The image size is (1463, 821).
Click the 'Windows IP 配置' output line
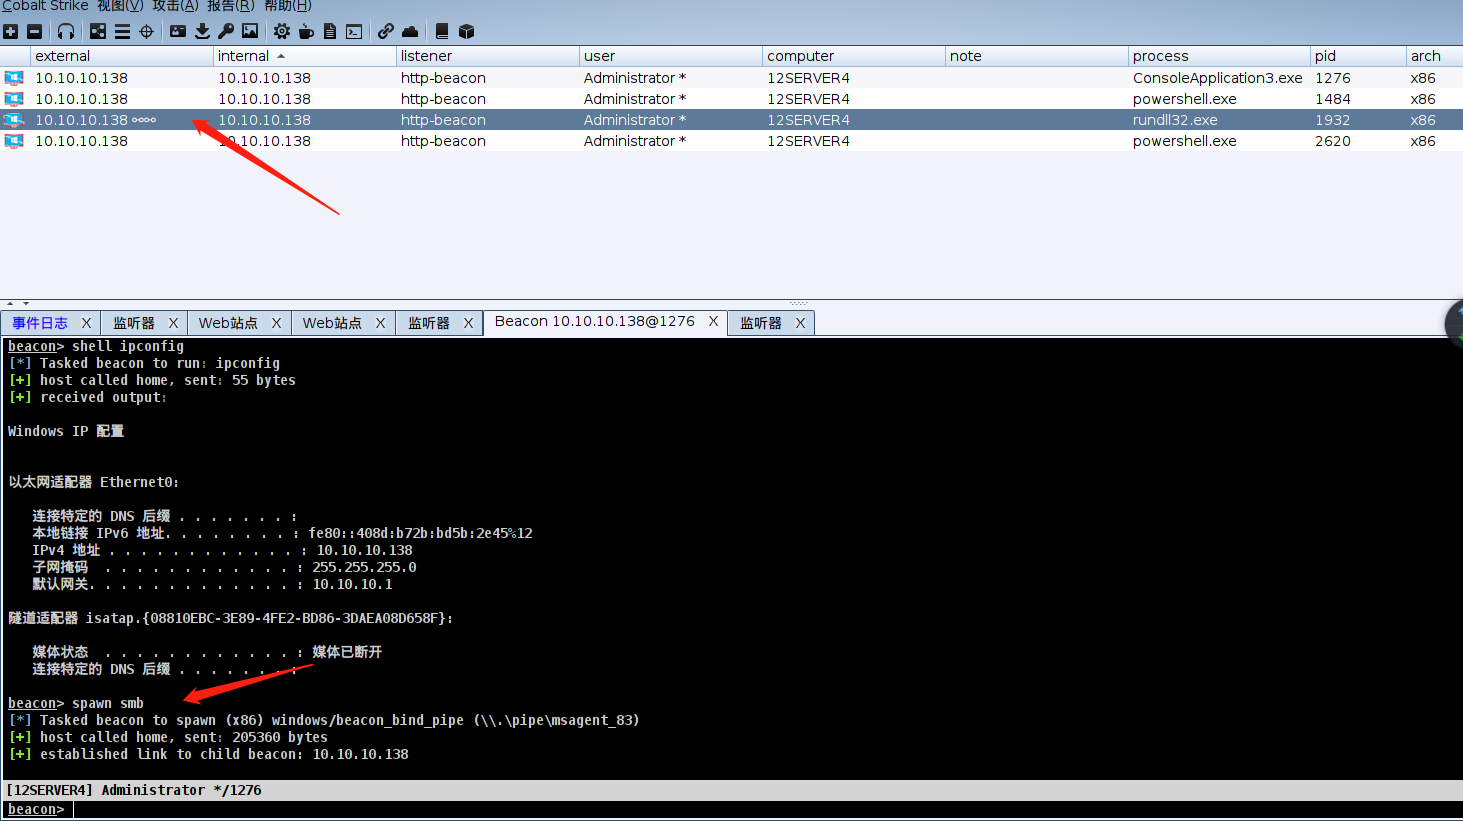pos(66,431)
